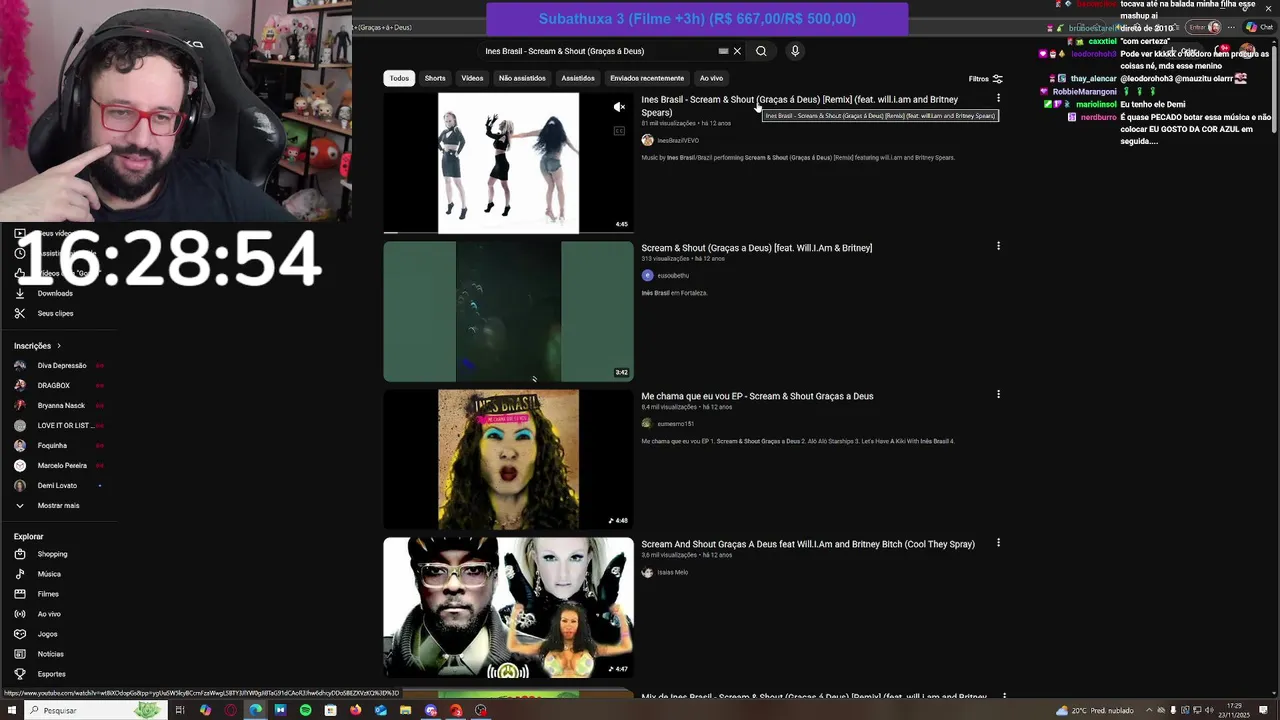This screenshot has height=720, width=1280.
Task: Play the three dancers video thumbnail
Action: click(508, 163)
